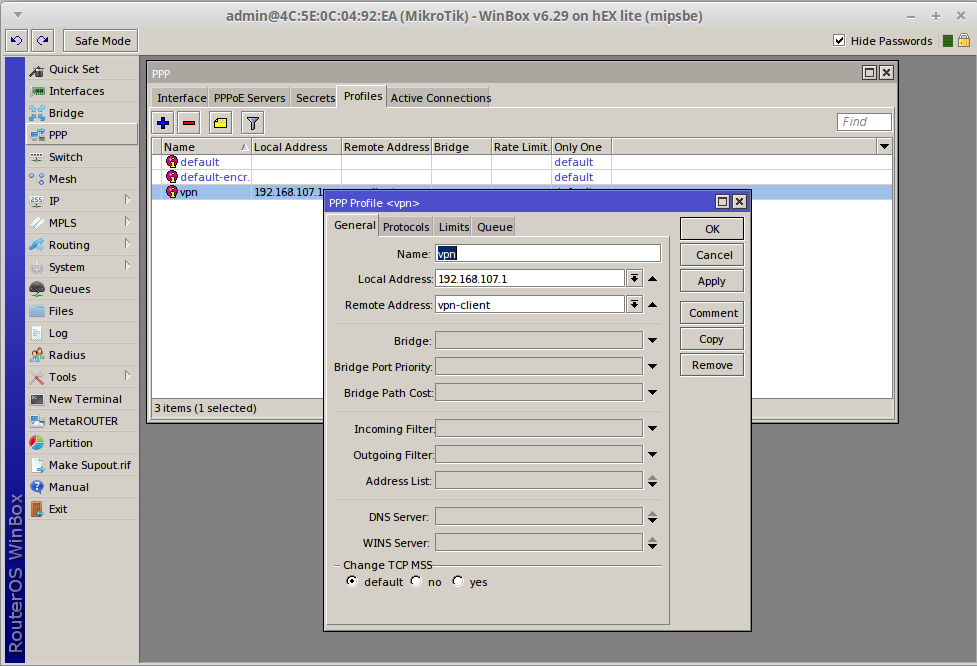Open Manual in sidebar
Viewport: 977px width, 666px height.
coord(82,487)
